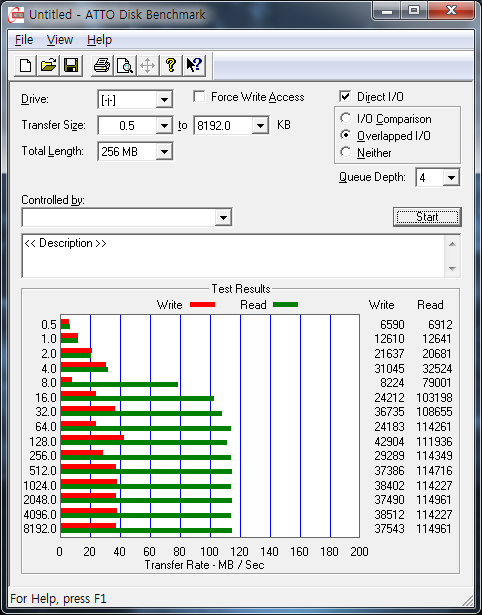This screenshot has width=482, height=615.
Task: Save results using the floppy disk icon
Action: (x=71, y=66)
